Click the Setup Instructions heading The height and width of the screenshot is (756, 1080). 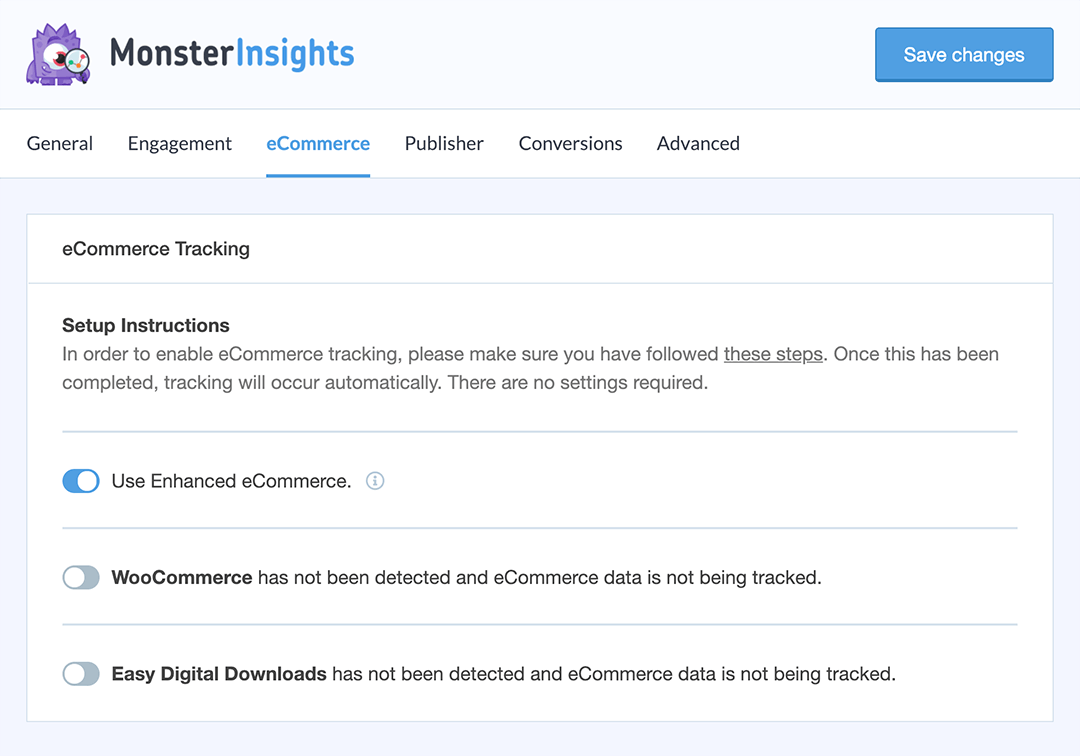[x=146, y=325]
